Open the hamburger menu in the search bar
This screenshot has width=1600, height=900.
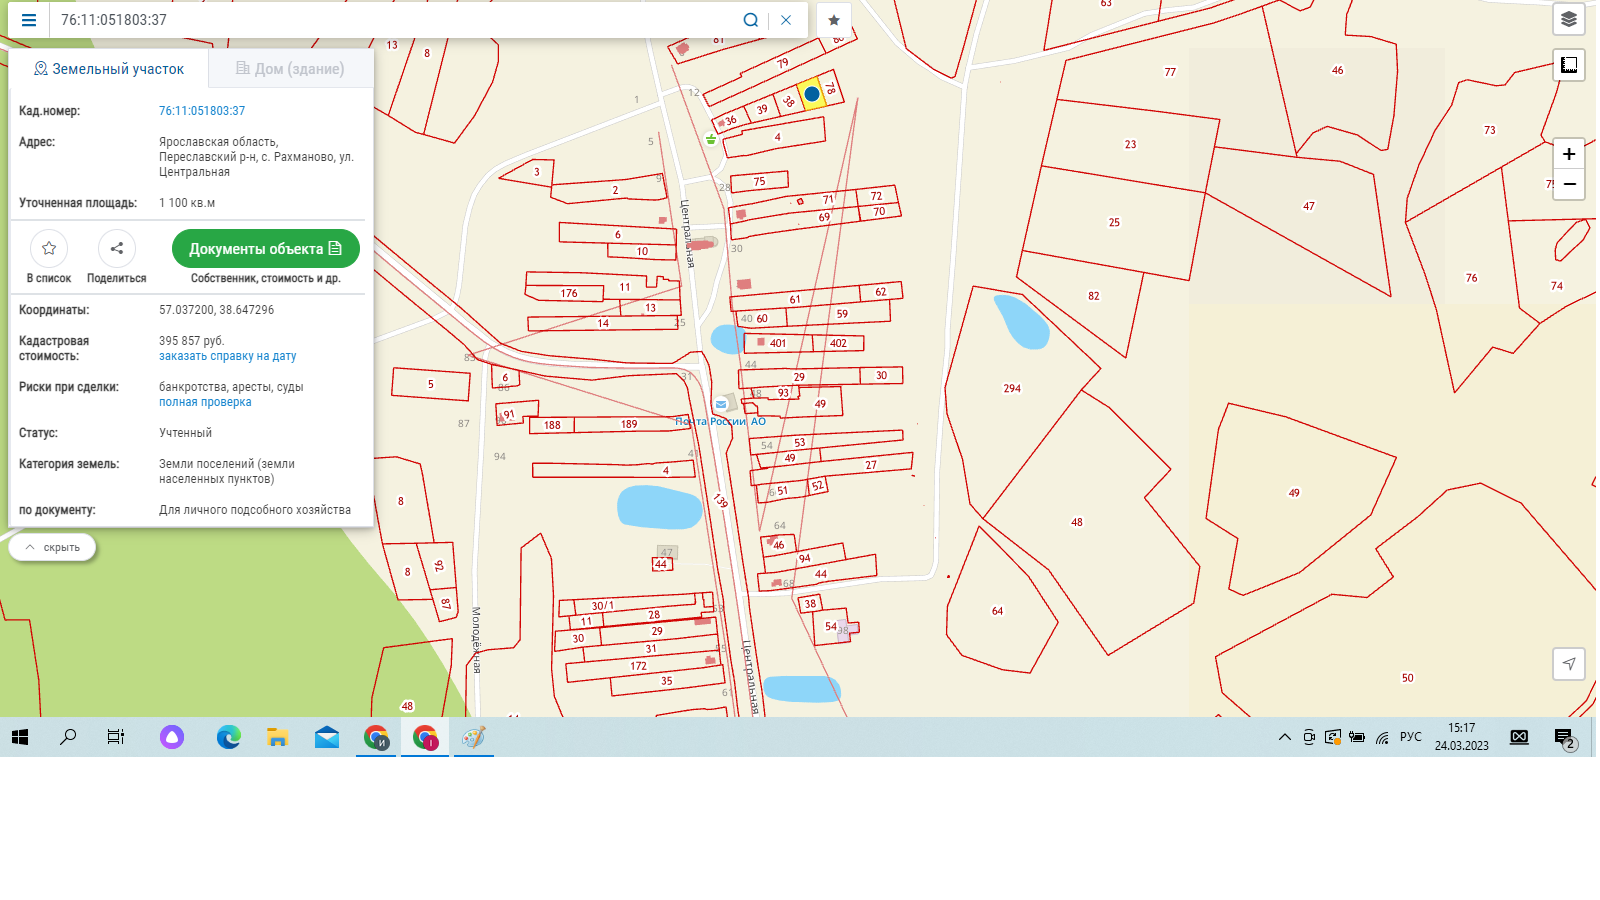(x=29, y=20)
